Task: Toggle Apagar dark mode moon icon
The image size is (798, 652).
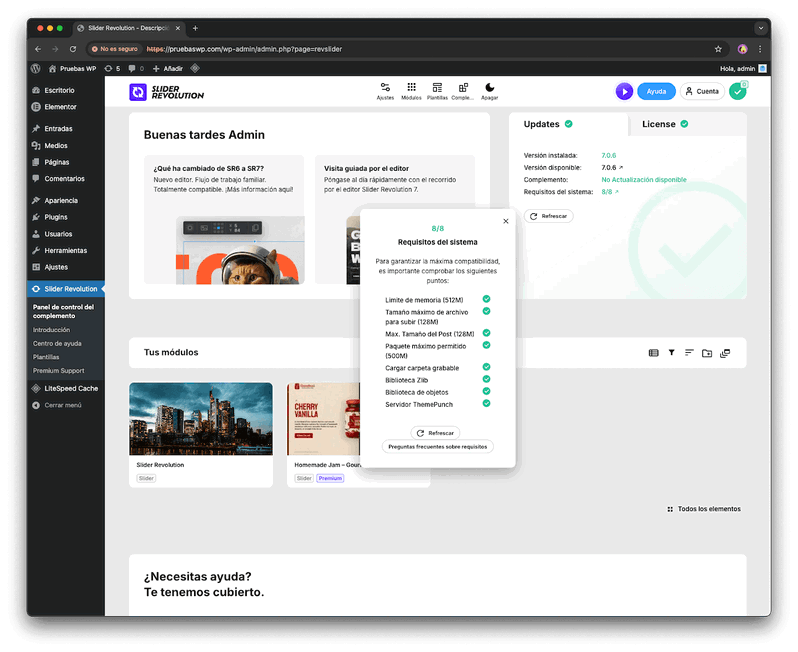Action: (490, 91)
